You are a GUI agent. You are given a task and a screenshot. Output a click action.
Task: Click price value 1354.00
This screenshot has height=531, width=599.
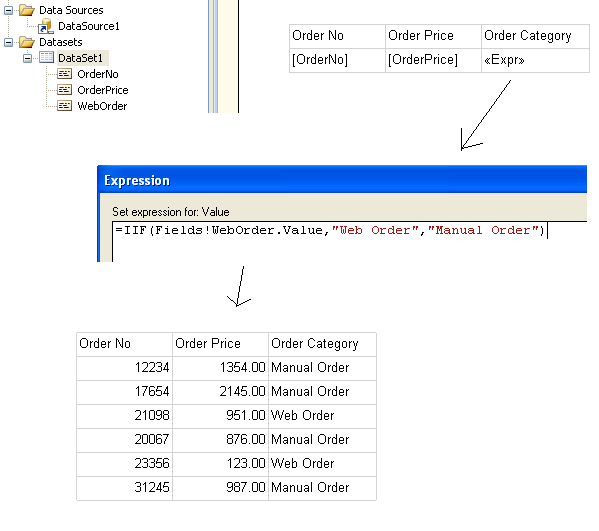pyautogui.click(x=243, y=367)
